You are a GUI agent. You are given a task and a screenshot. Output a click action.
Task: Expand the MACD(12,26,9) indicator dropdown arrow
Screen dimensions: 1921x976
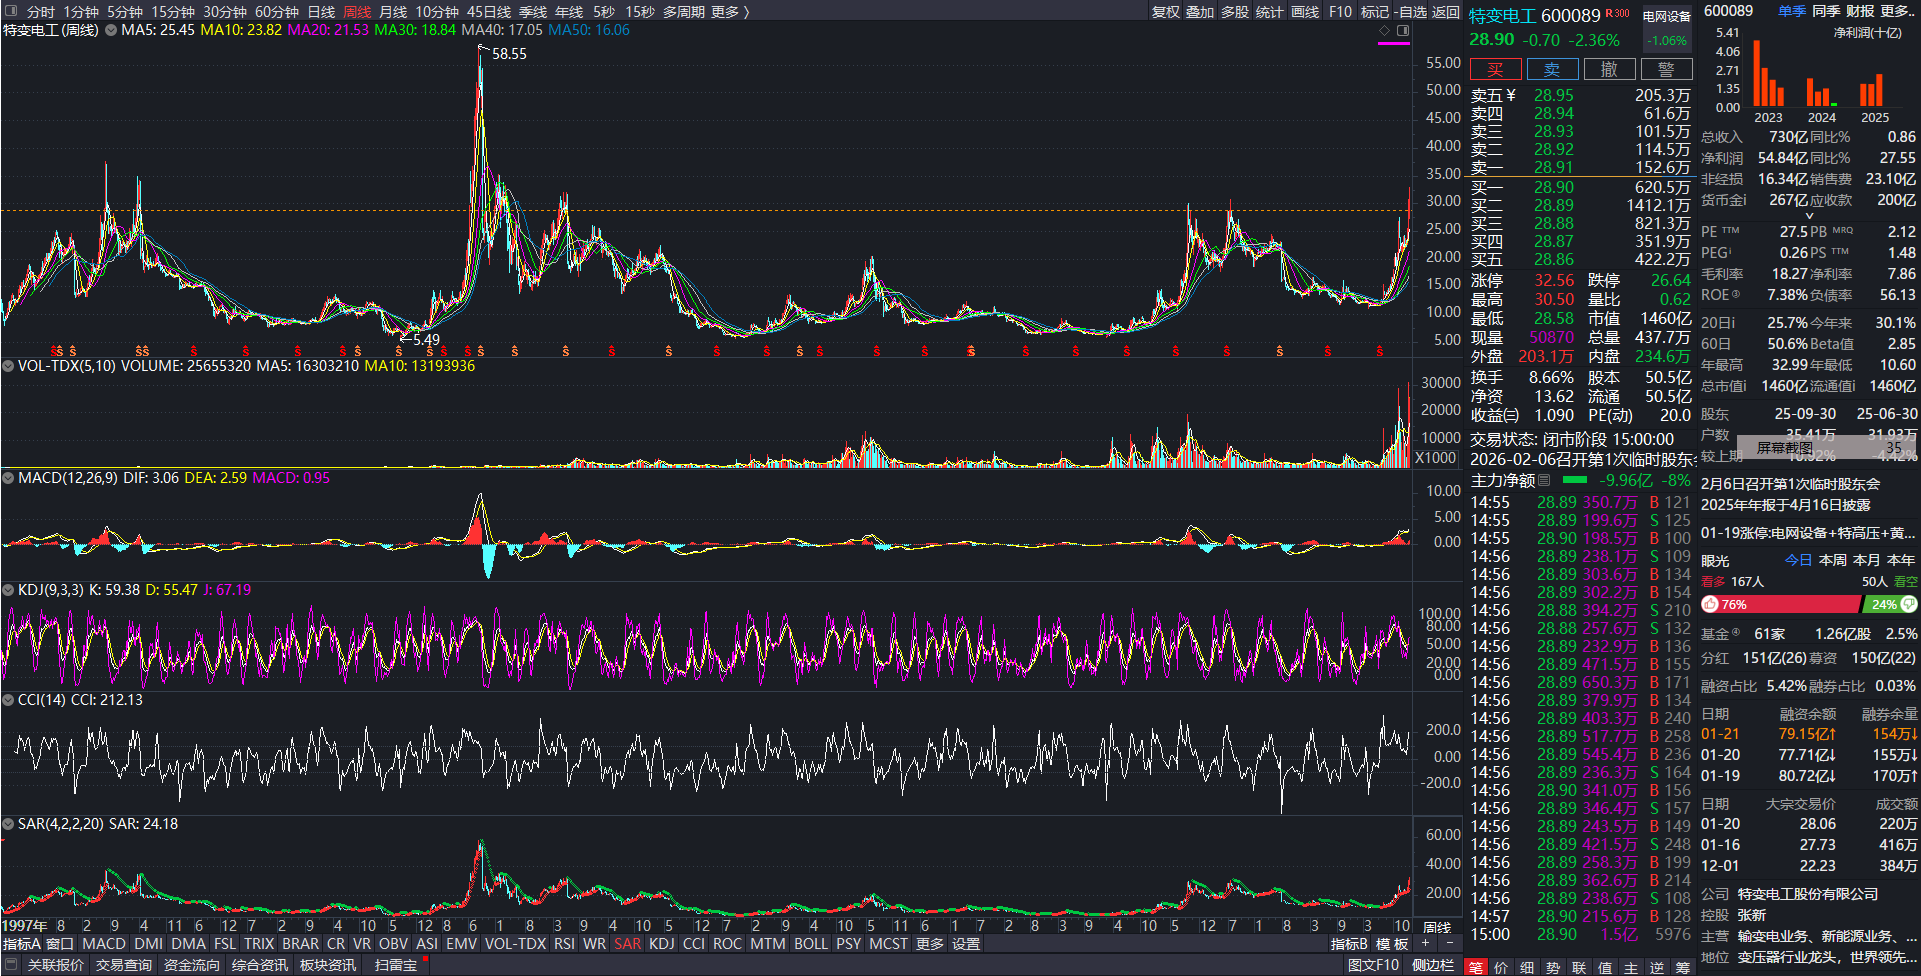8,479
